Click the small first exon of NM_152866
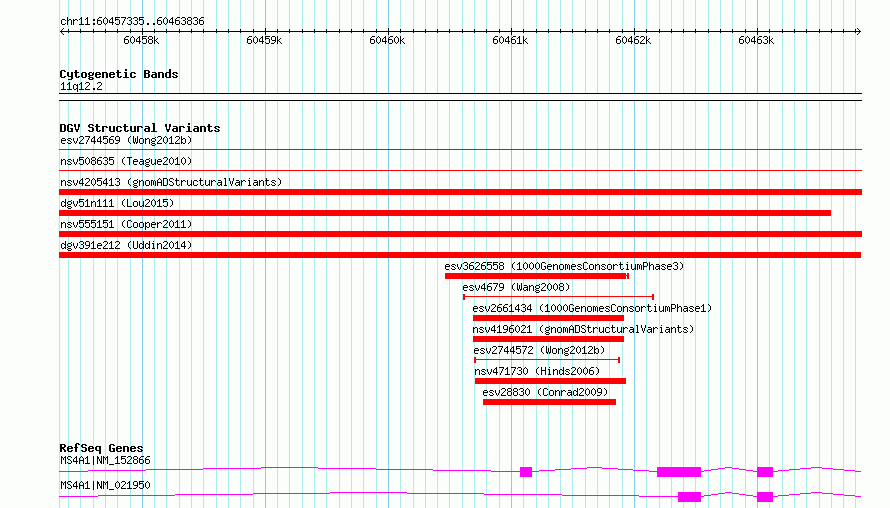The height and width of the screenshot is (508, 890). 526,472
